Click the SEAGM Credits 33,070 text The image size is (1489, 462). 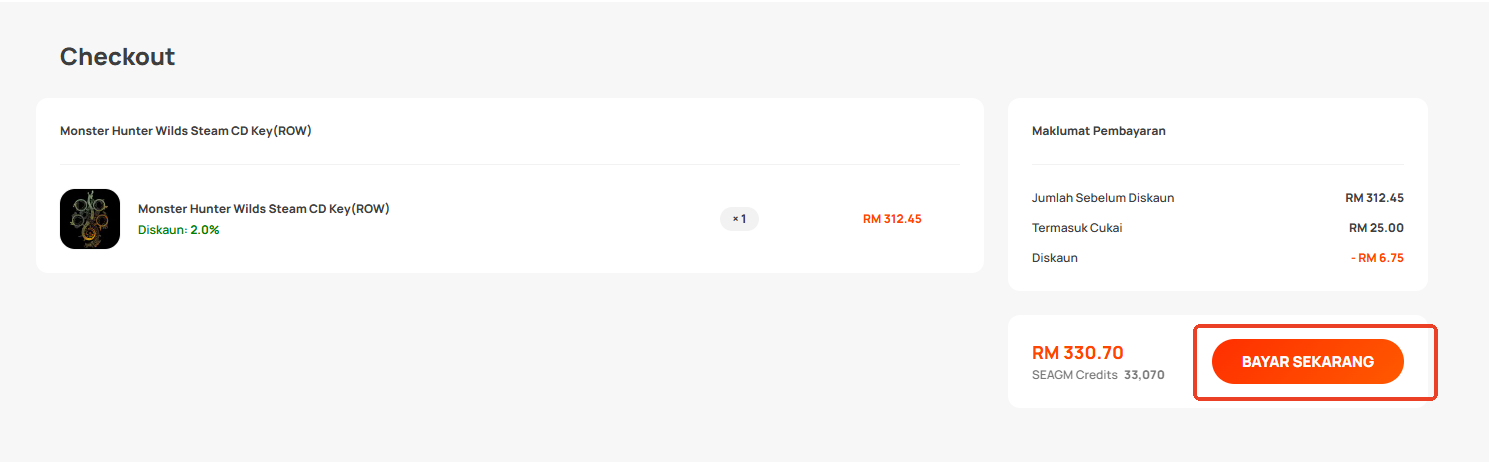(1098, 375)
